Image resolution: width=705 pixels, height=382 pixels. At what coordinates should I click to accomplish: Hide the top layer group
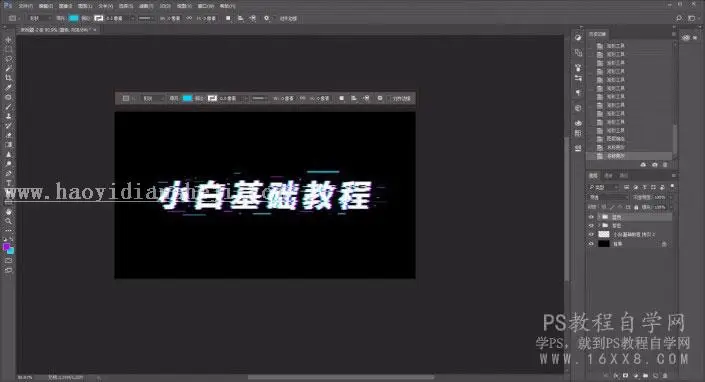click(591, 217)
